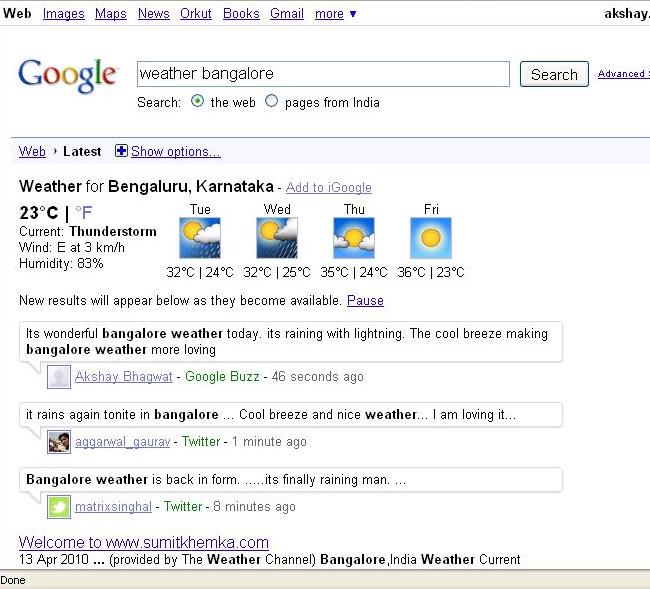Click "Wind: E at 3 km/h" text
The width and height of the screenshot is (650, 589).
pyautogui.click(x=72, y=247)
